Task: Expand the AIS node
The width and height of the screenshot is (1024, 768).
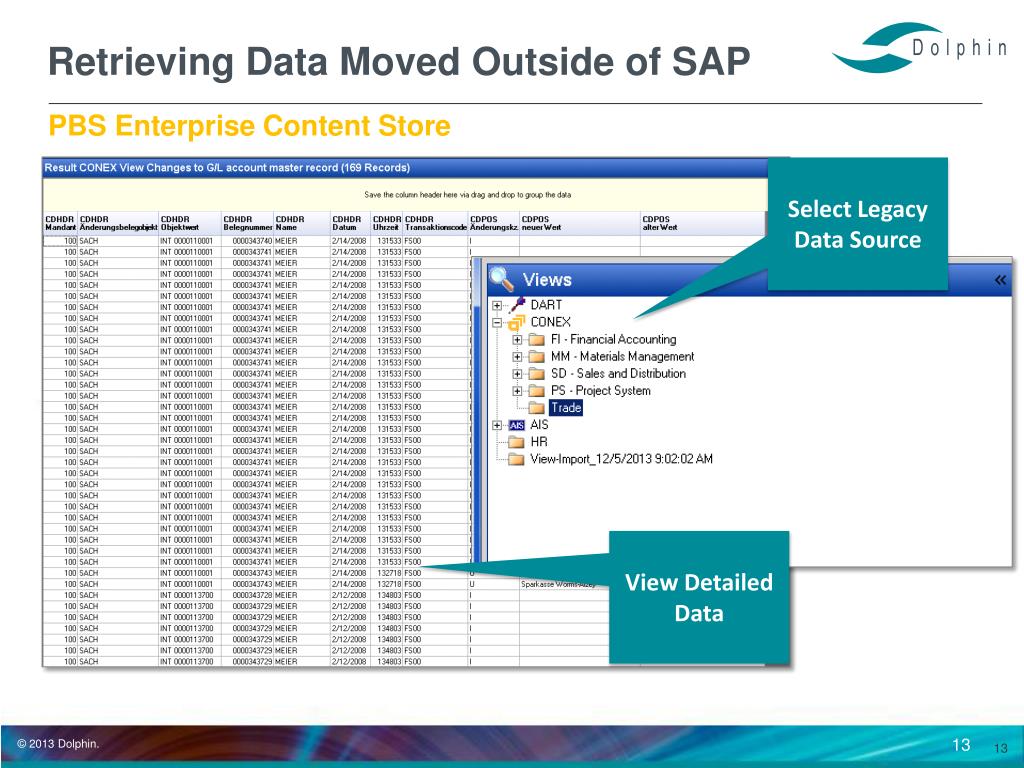Action: [x=497, y=425]
